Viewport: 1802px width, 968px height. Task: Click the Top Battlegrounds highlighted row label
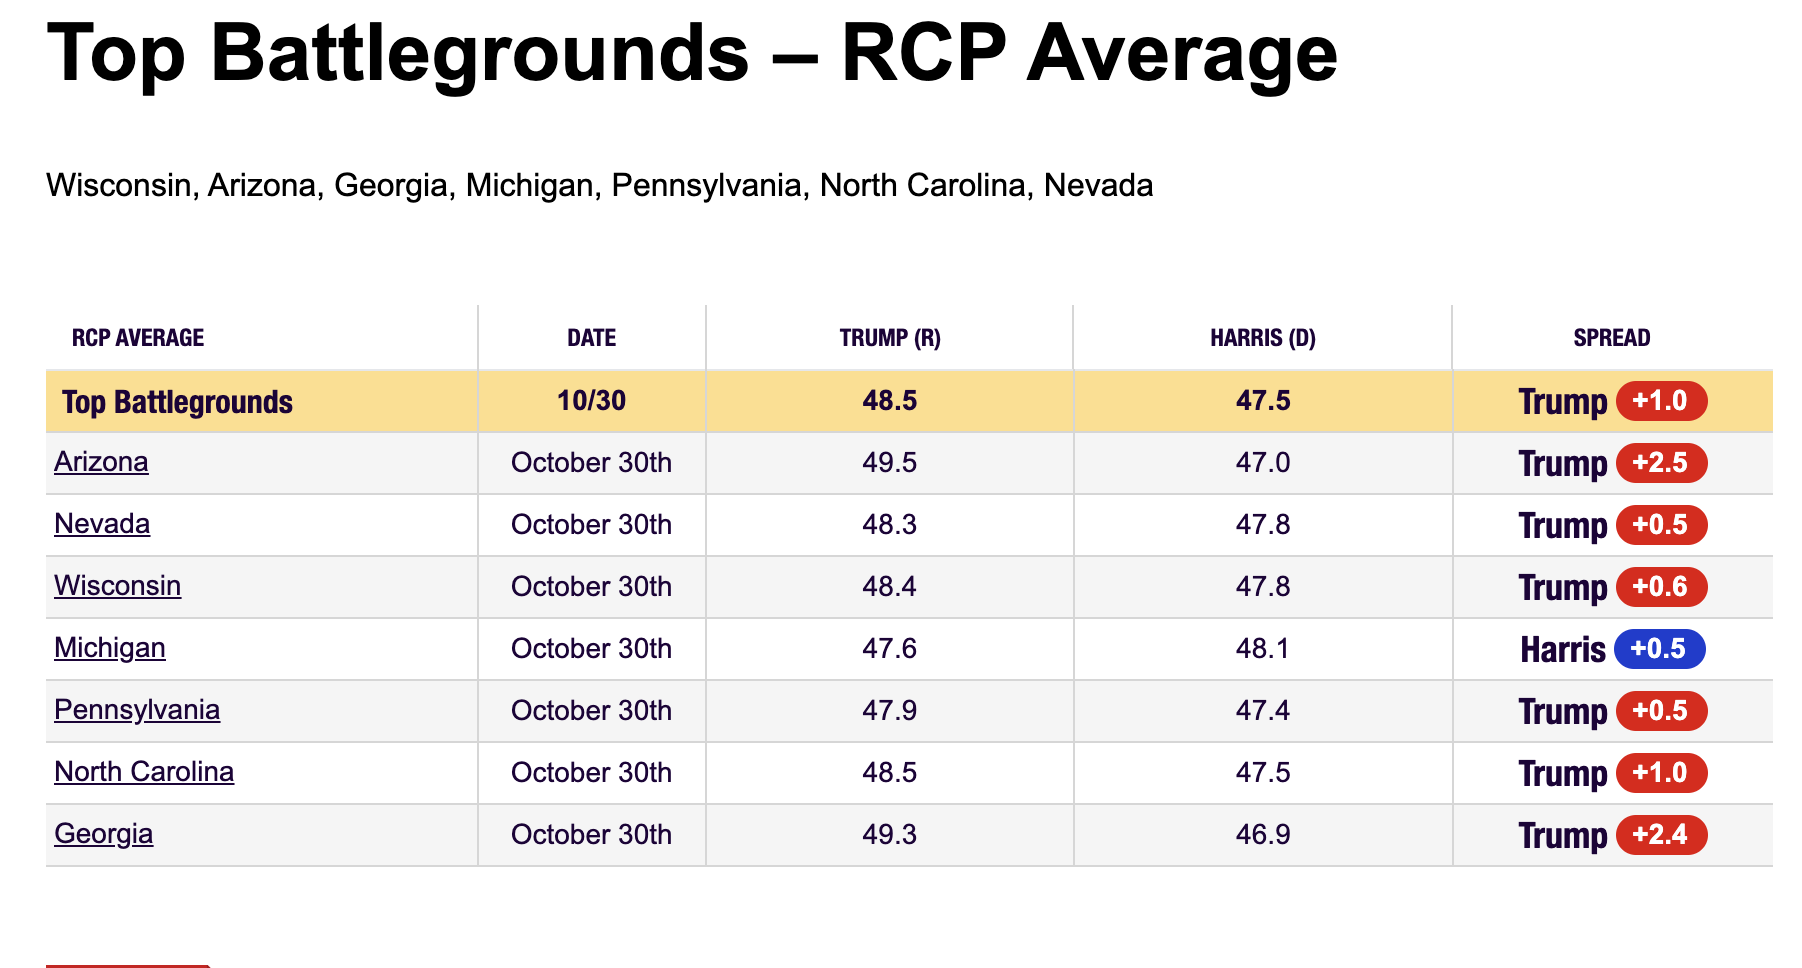coord(177,402)
